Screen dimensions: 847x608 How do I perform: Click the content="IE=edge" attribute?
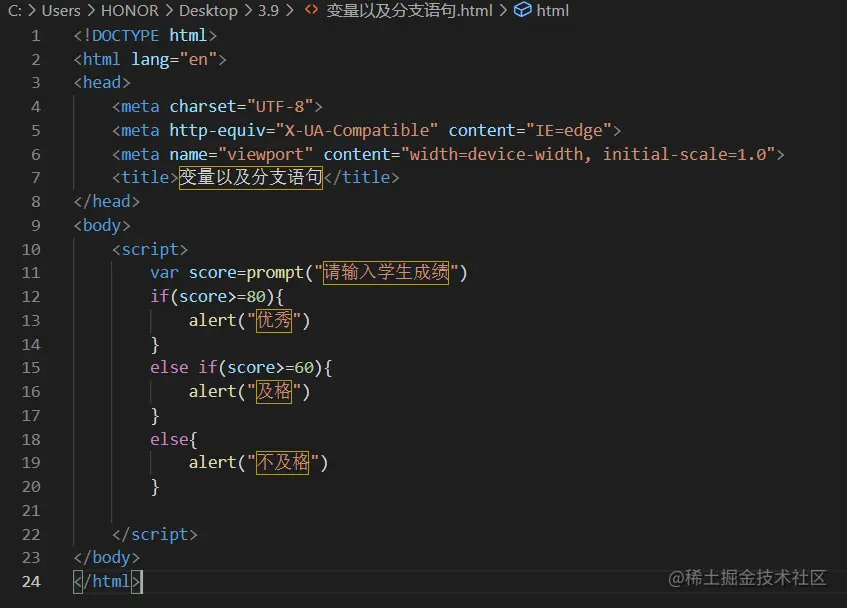pos(530,130)
